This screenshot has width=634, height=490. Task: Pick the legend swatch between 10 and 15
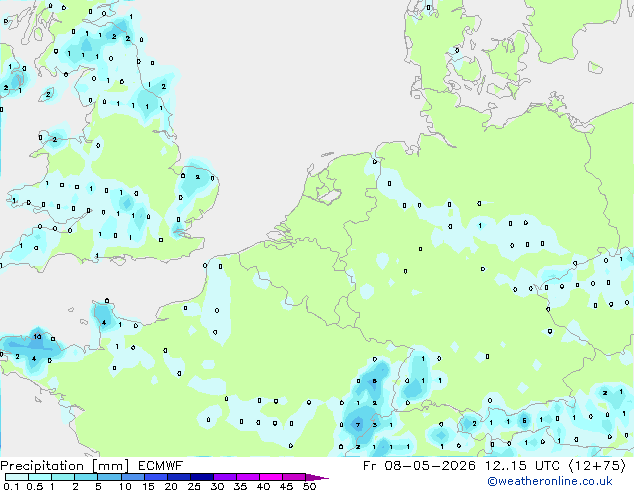(132, 477)
